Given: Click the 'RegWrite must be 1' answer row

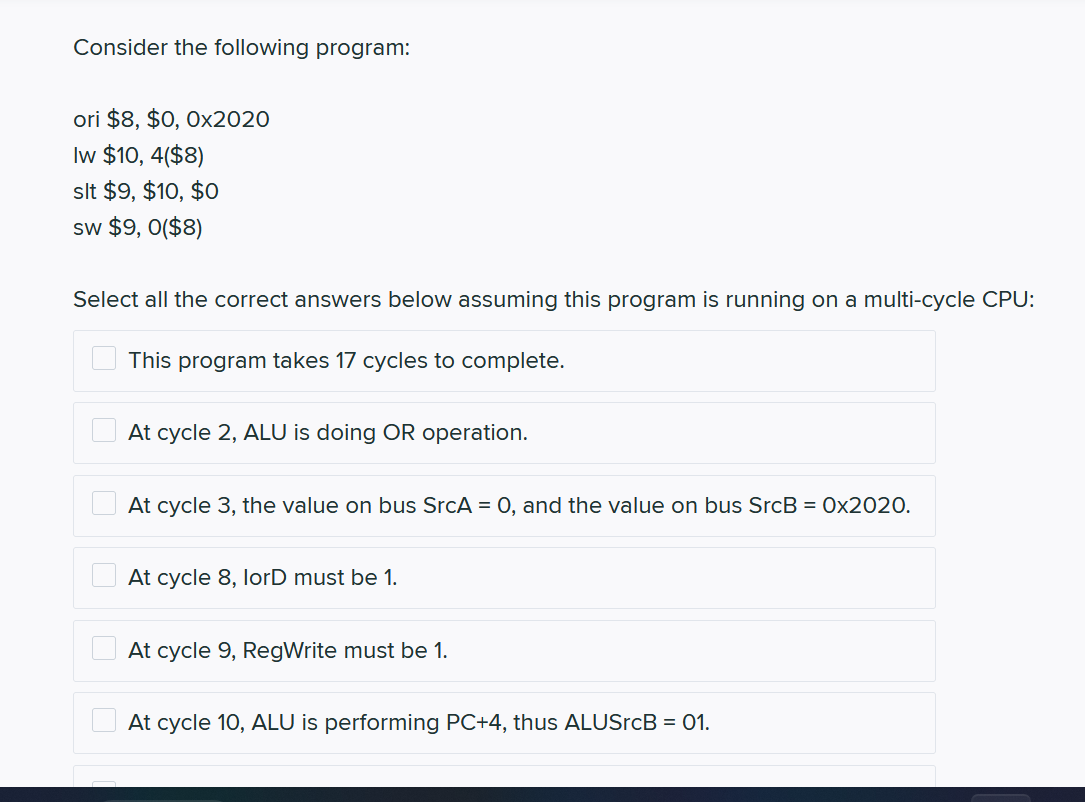Looking at the screenshot, I should click(503, 650).
